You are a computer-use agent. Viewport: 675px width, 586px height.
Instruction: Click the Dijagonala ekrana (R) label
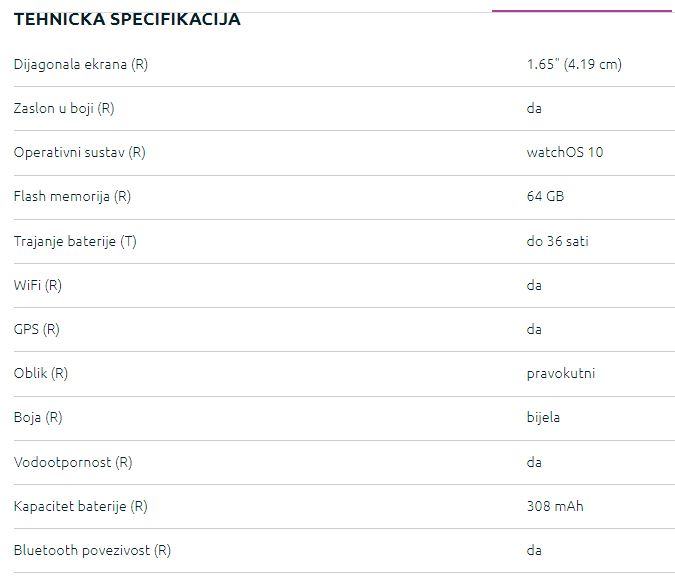point(81,64)
